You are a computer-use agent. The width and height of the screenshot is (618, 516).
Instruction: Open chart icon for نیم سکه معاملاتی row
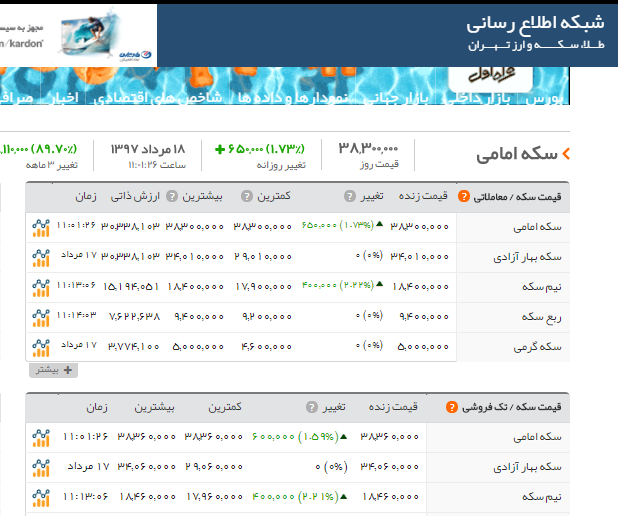(41, 288)
